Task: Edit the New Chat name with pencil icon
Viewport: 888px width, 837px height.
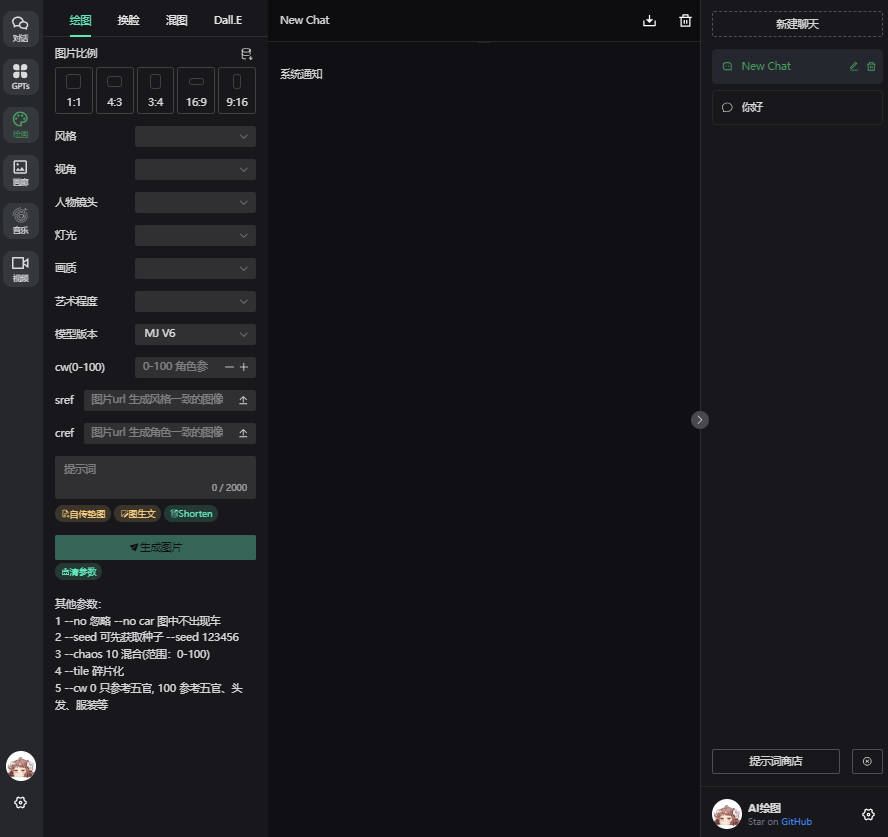Action: click(x=852, y=66)
